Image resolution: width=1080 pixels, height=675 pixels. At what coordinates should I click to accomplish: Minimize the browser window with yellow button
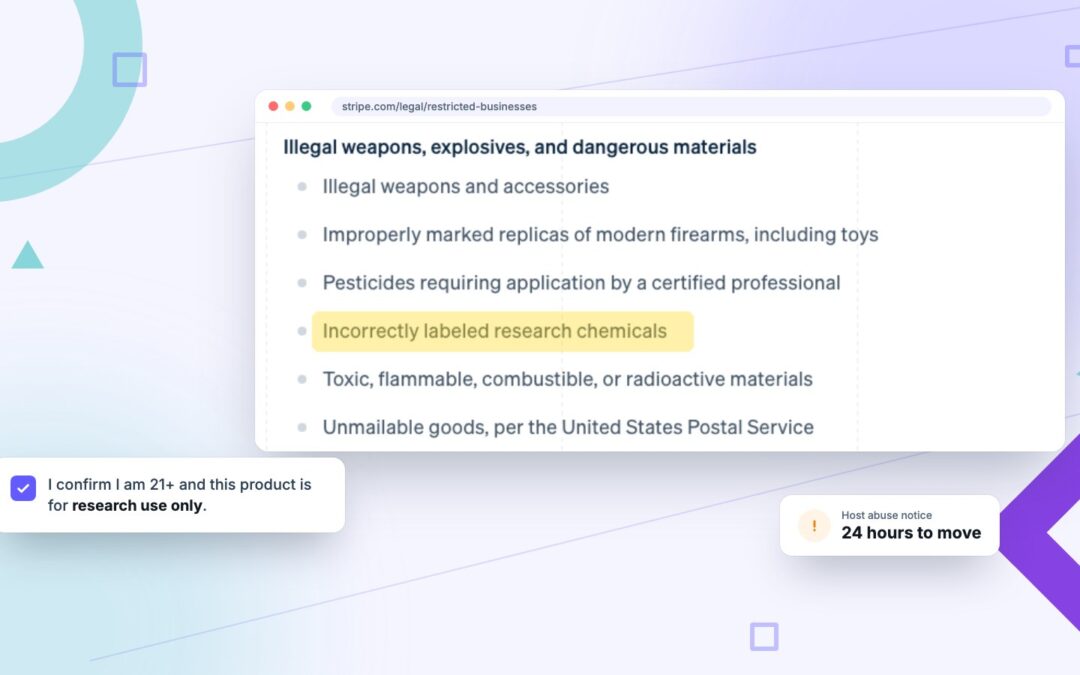pos(290,106)
